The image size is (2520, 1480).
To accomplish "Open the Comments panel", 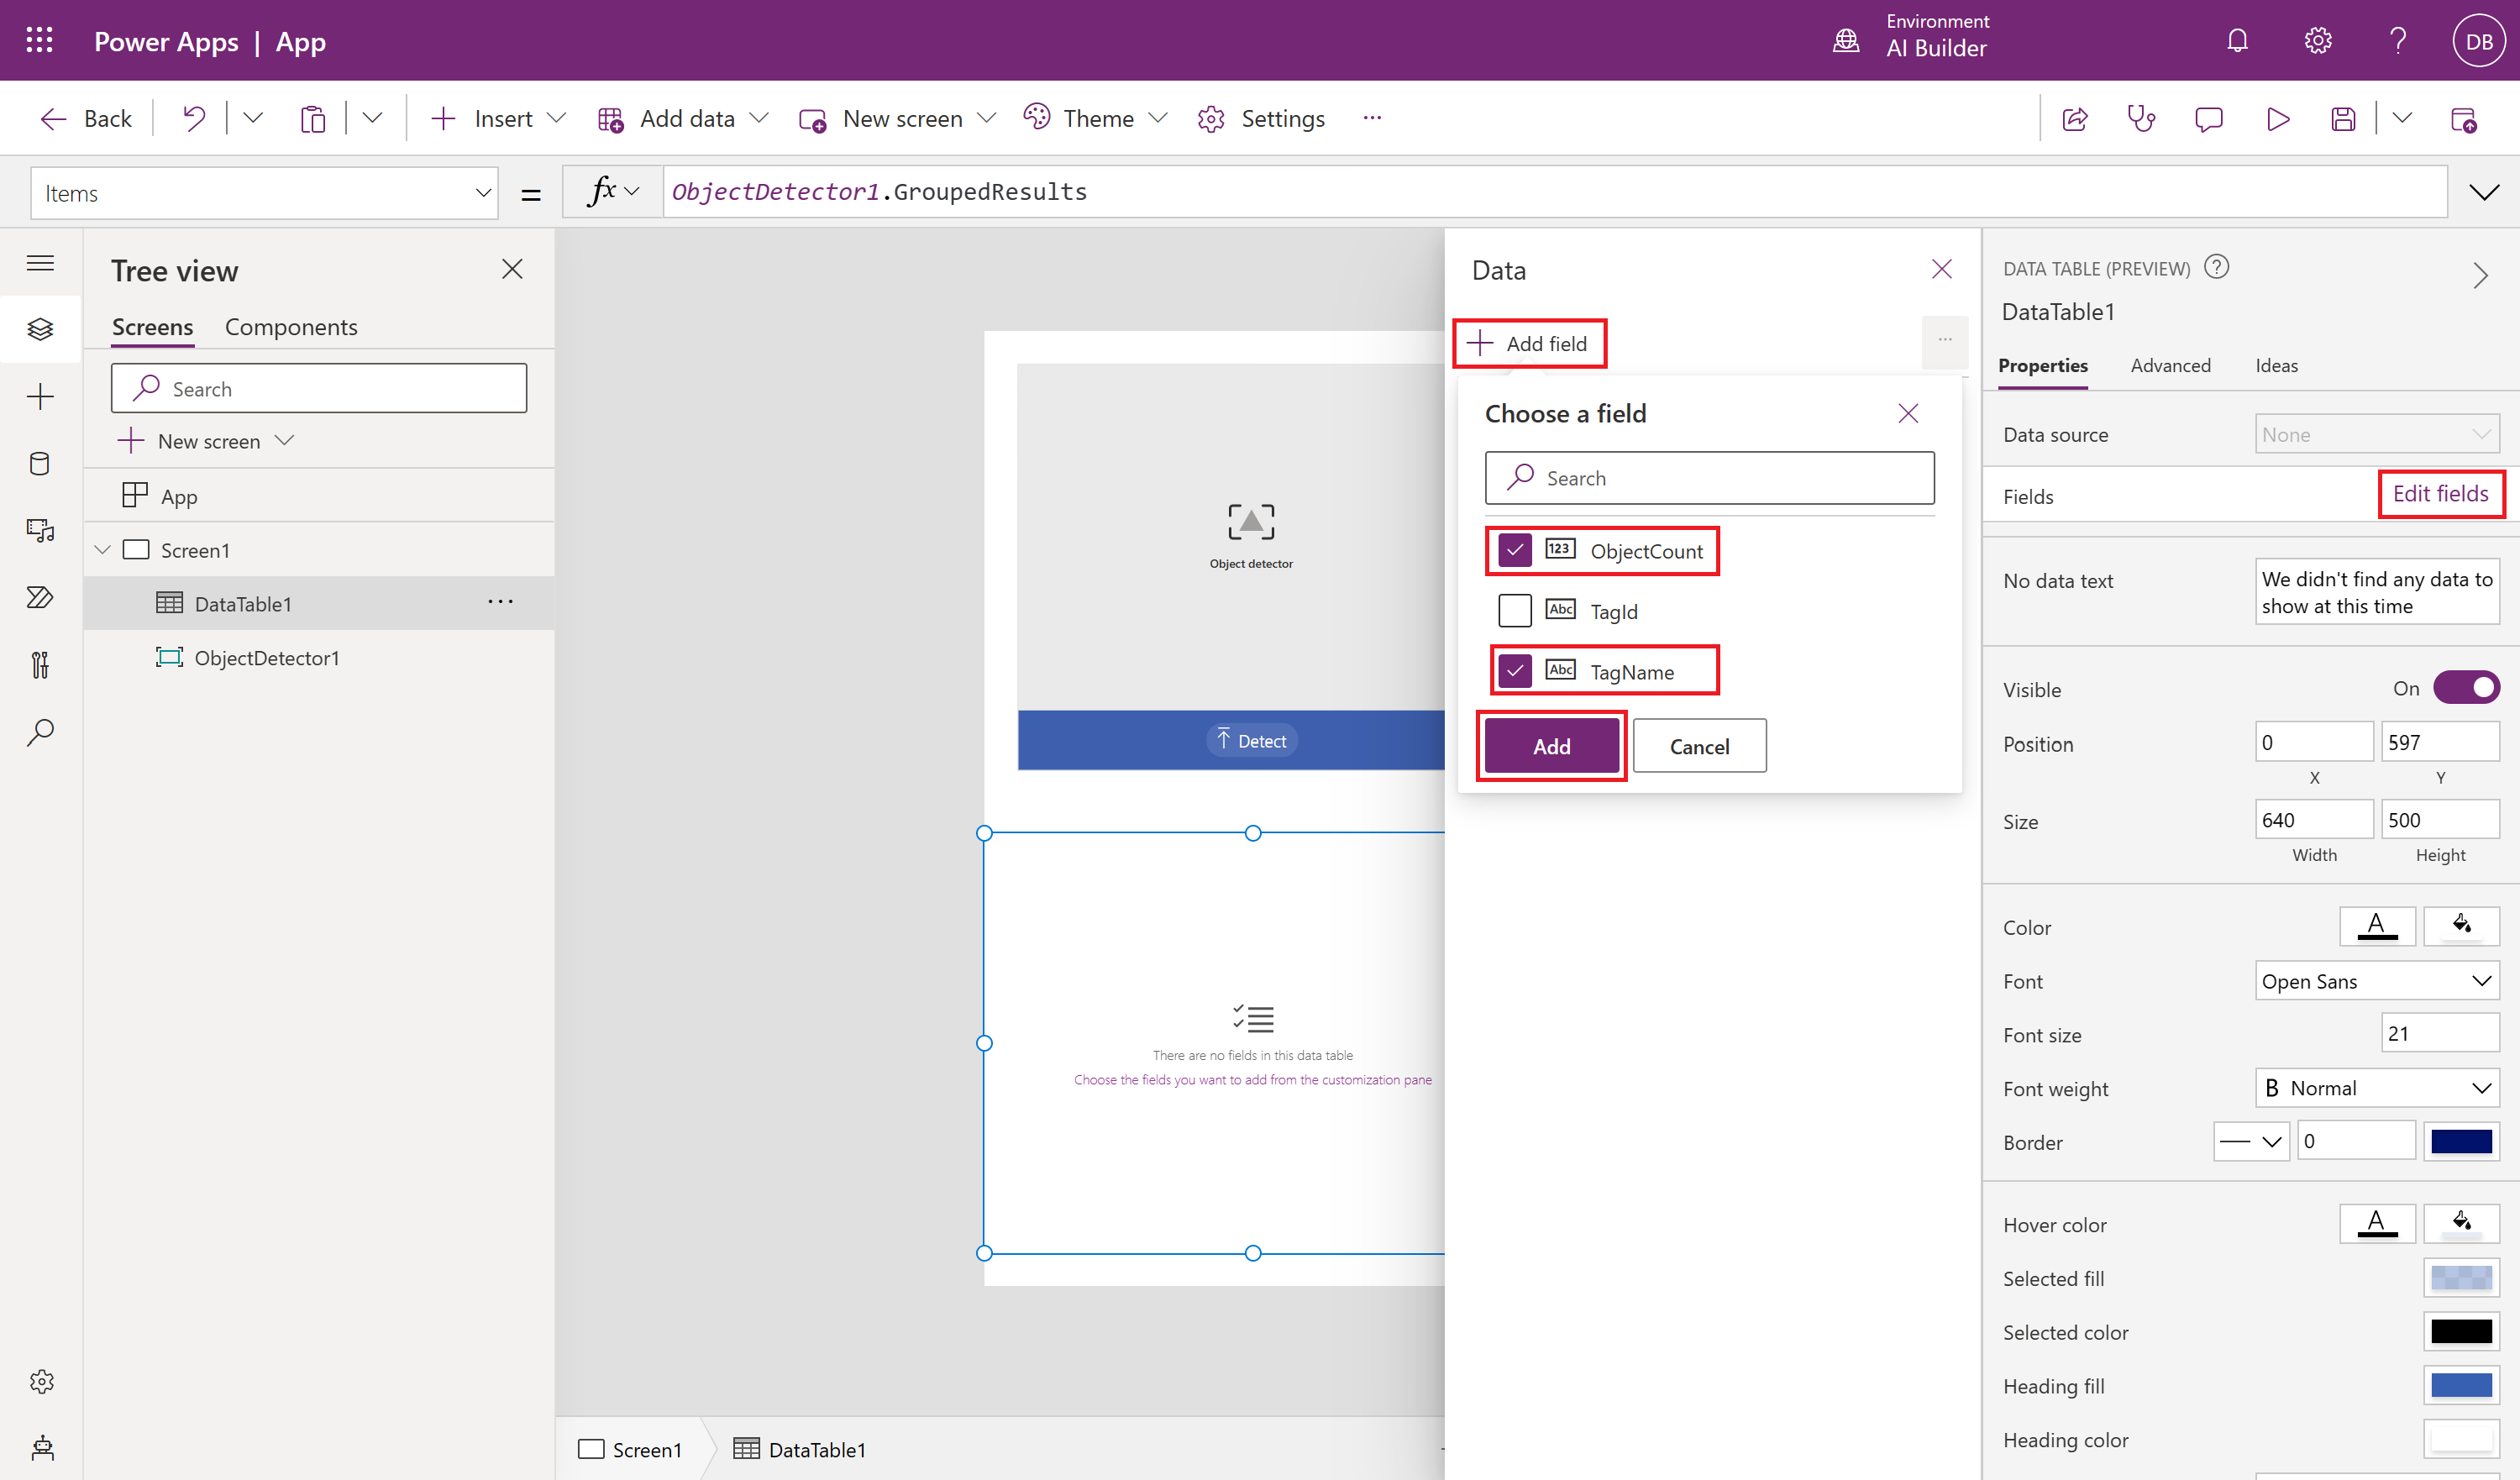I will [x=2210, y=118].
